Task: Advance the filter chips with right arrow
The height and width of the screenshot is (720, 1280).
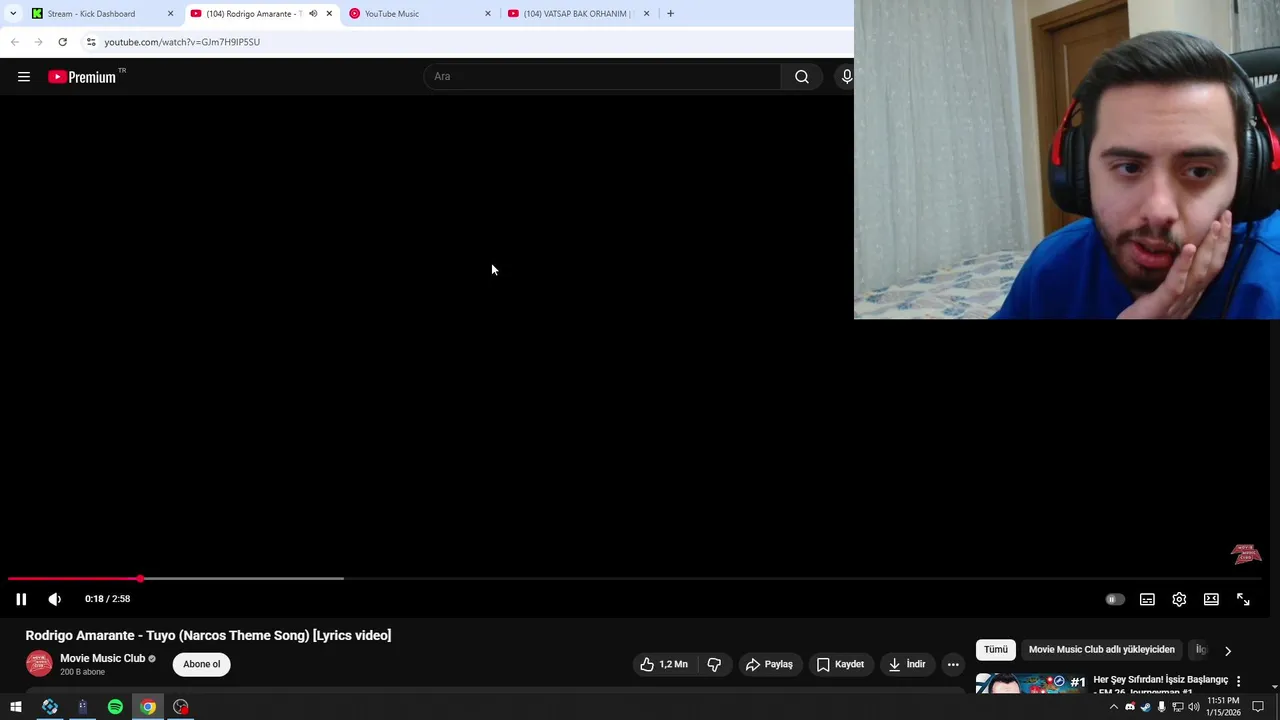Action: click(1228, 651)
